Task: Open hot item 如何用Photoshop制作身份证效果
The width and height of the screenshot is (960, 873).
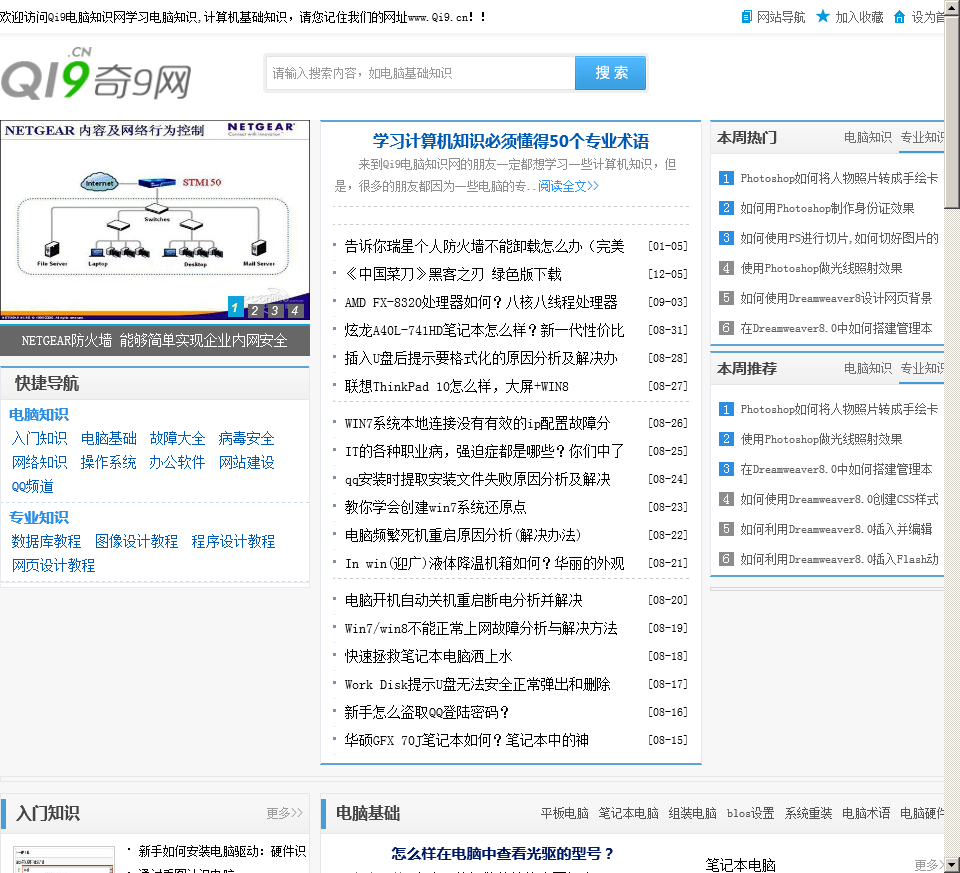Action: tap(827, 208)
